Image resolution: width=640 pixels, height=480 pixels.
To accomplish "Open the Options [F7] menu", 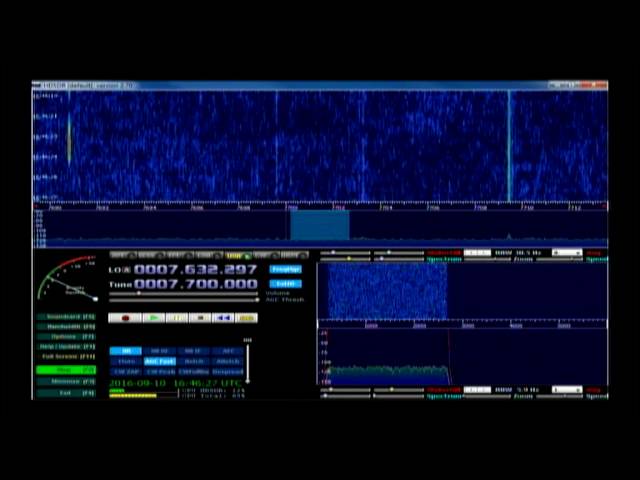I will [x=66, y=337].
